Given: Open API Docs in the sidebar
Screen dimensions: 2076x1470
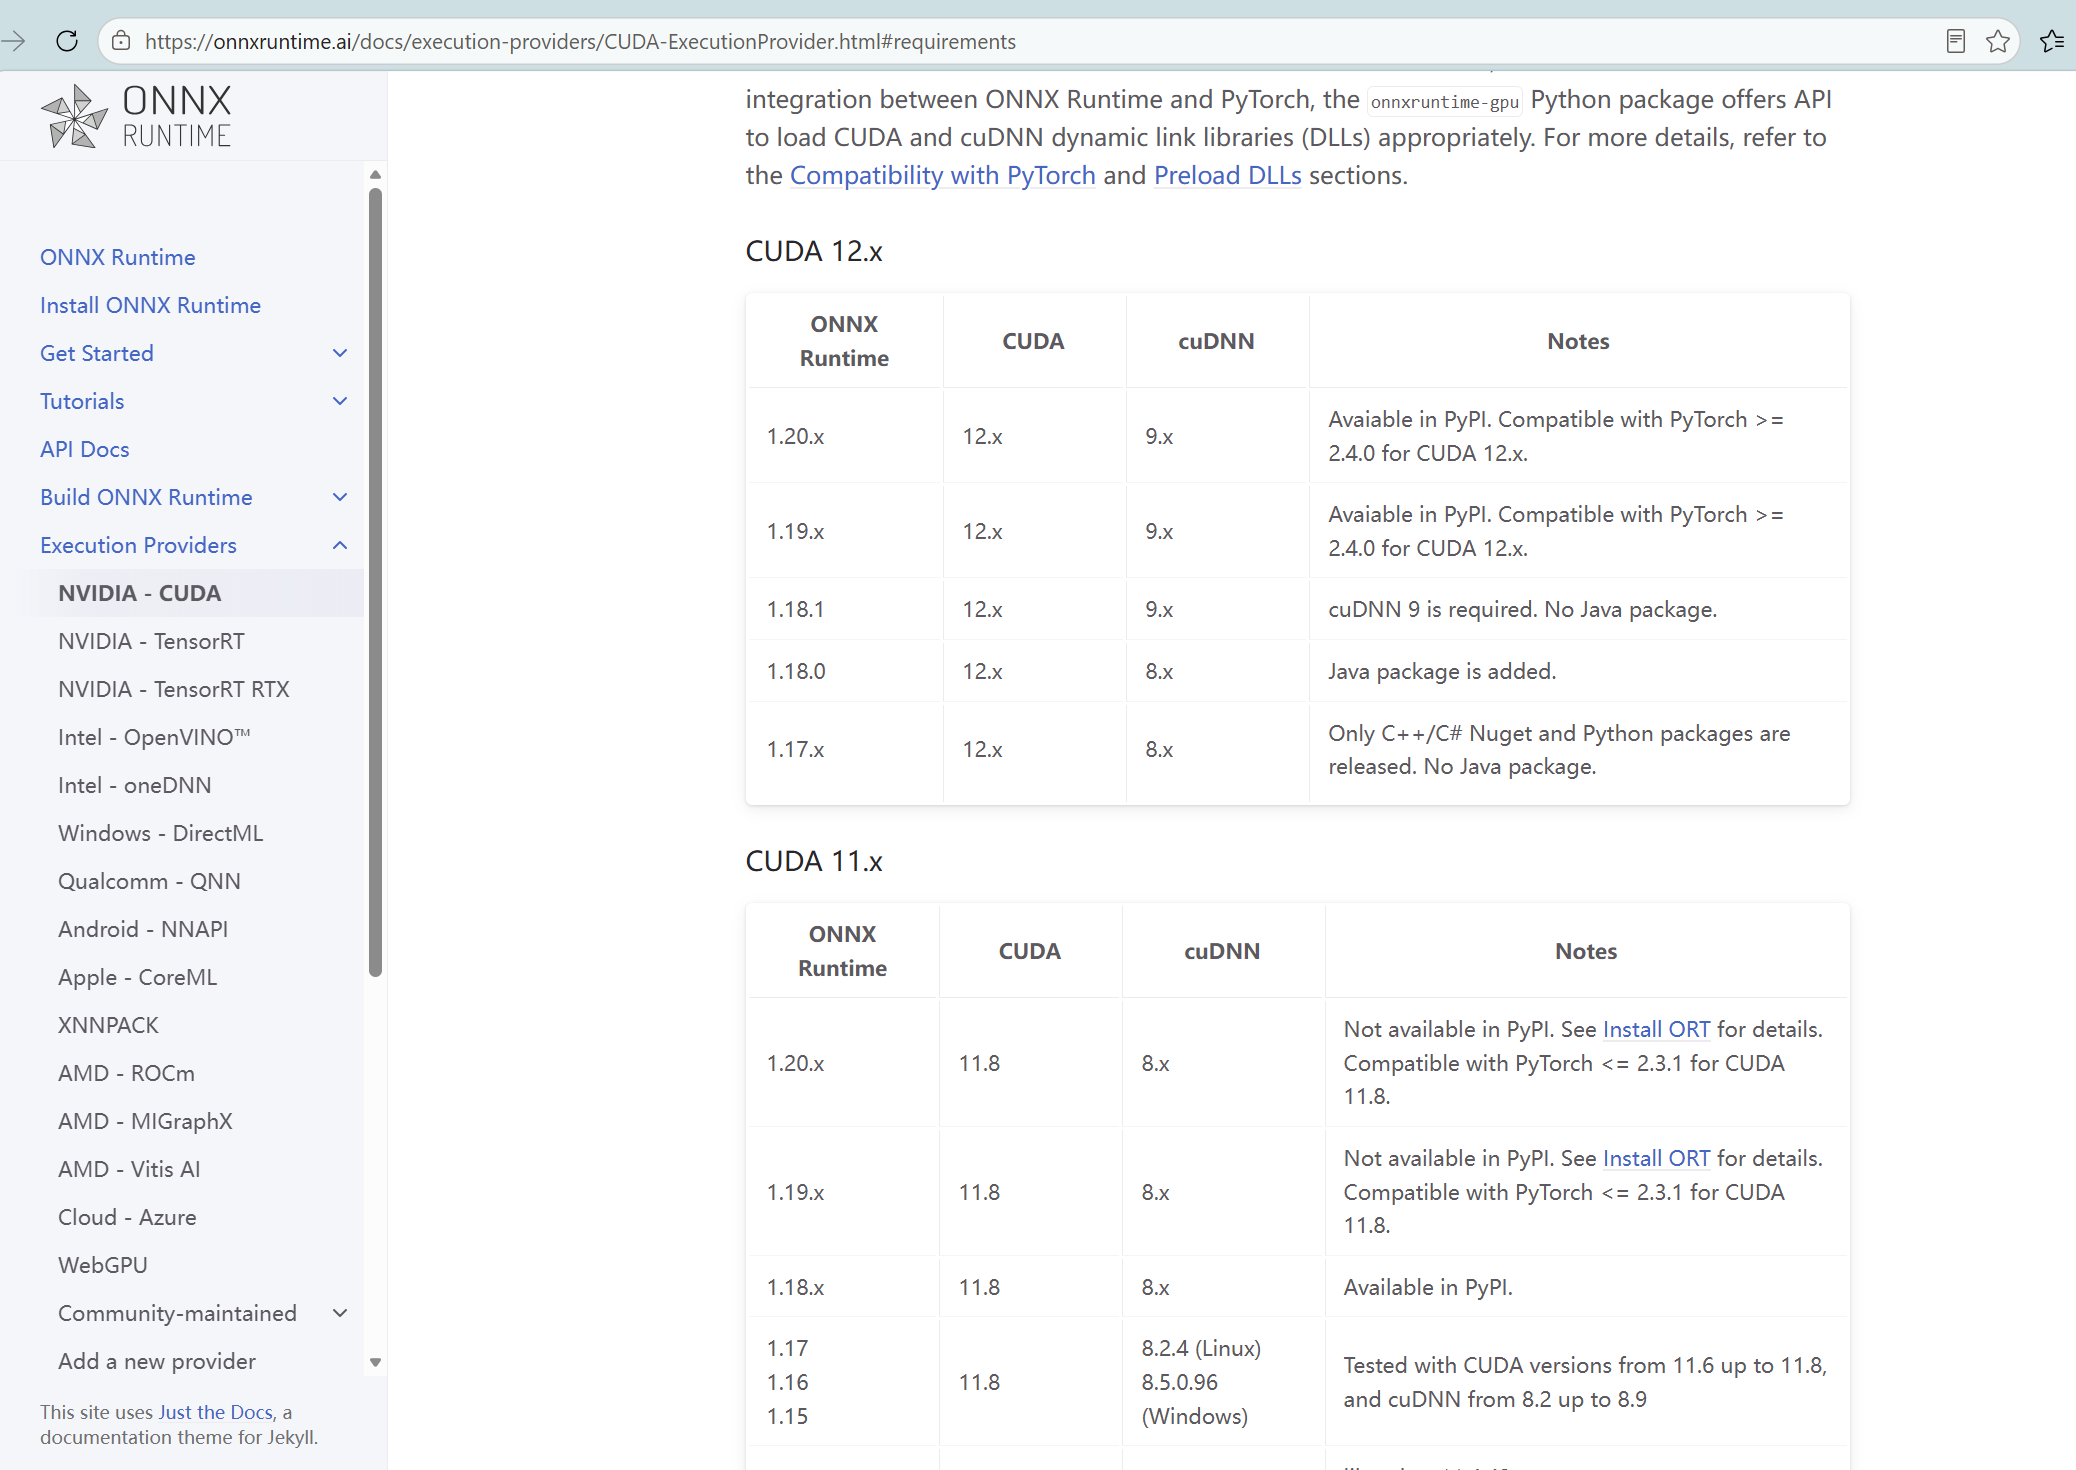Looking at the screenshot, I should [x=85, y=449].
